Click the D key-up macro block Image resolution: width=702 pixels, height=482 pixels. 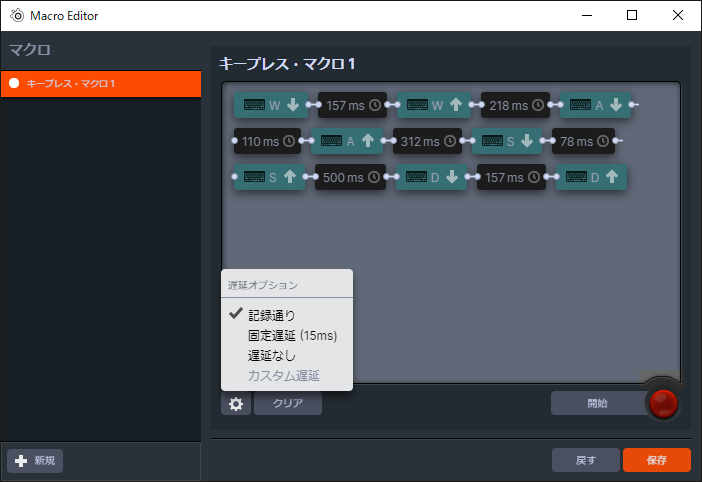point(591,177)
